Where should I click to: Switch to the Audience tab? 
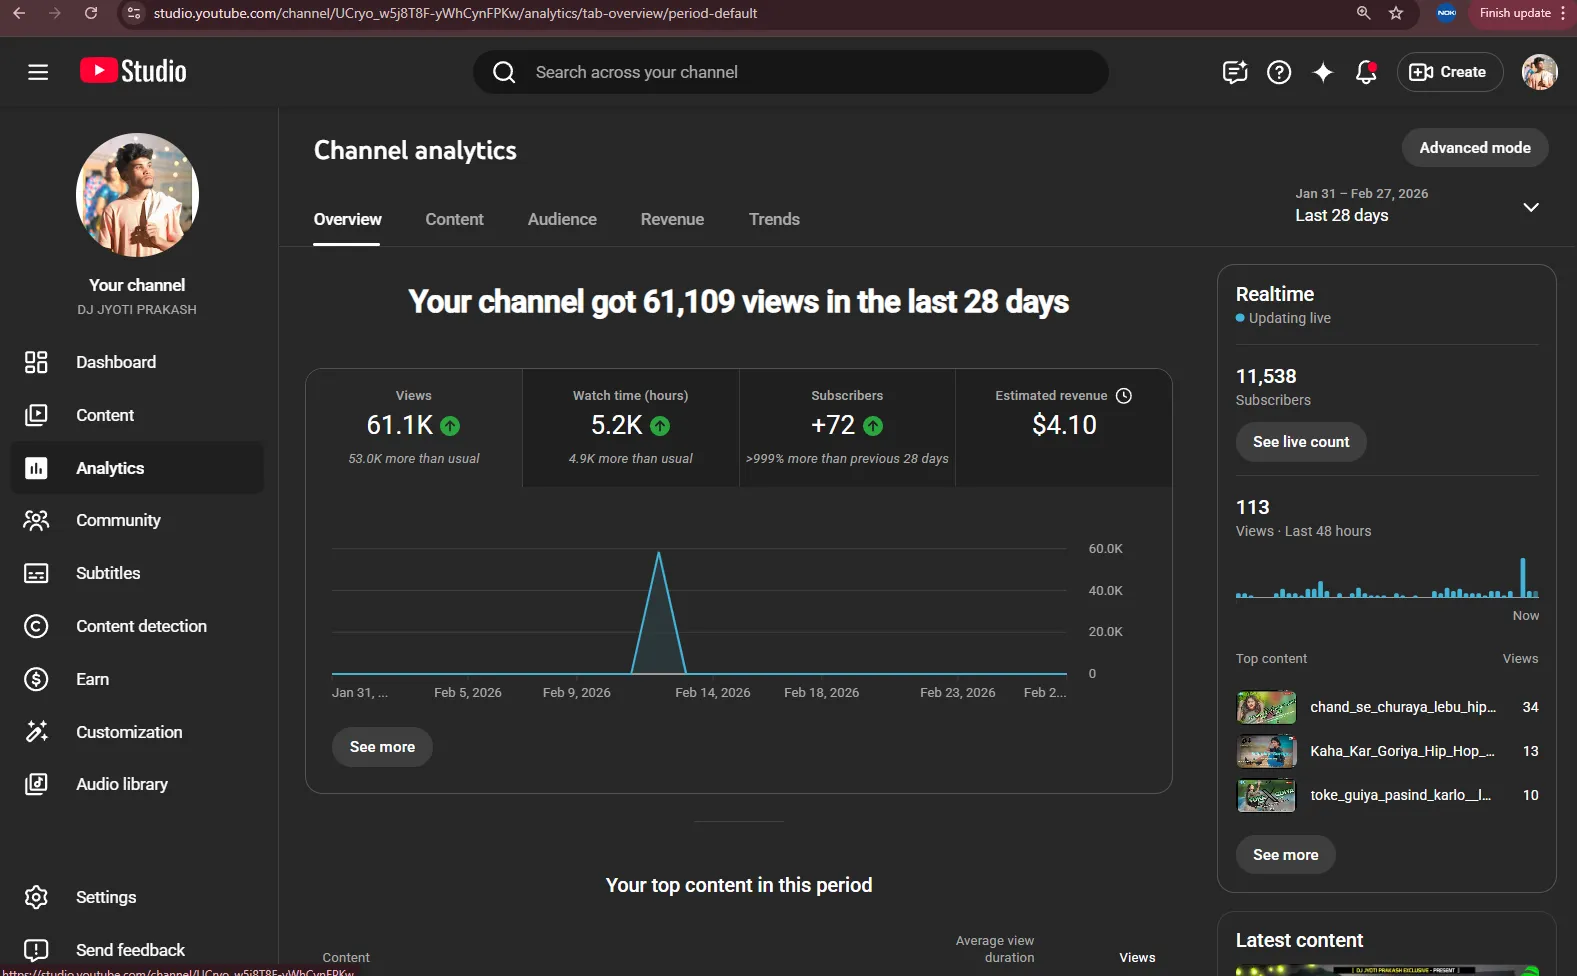562,219
